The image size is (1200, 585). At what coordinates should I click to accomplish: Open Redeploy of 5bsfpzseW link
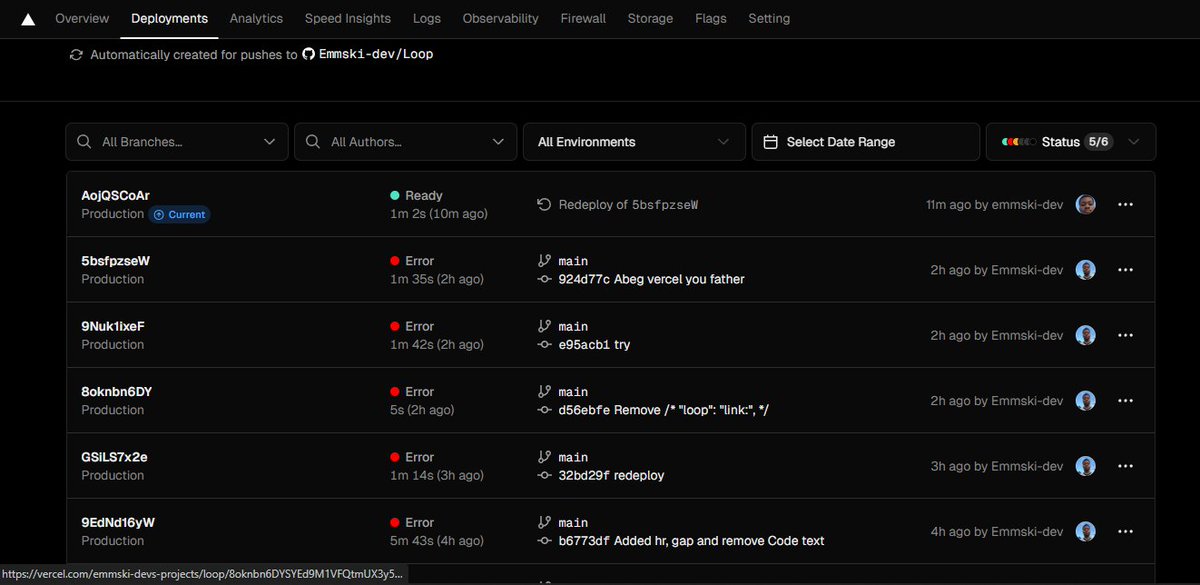(628, 204)
